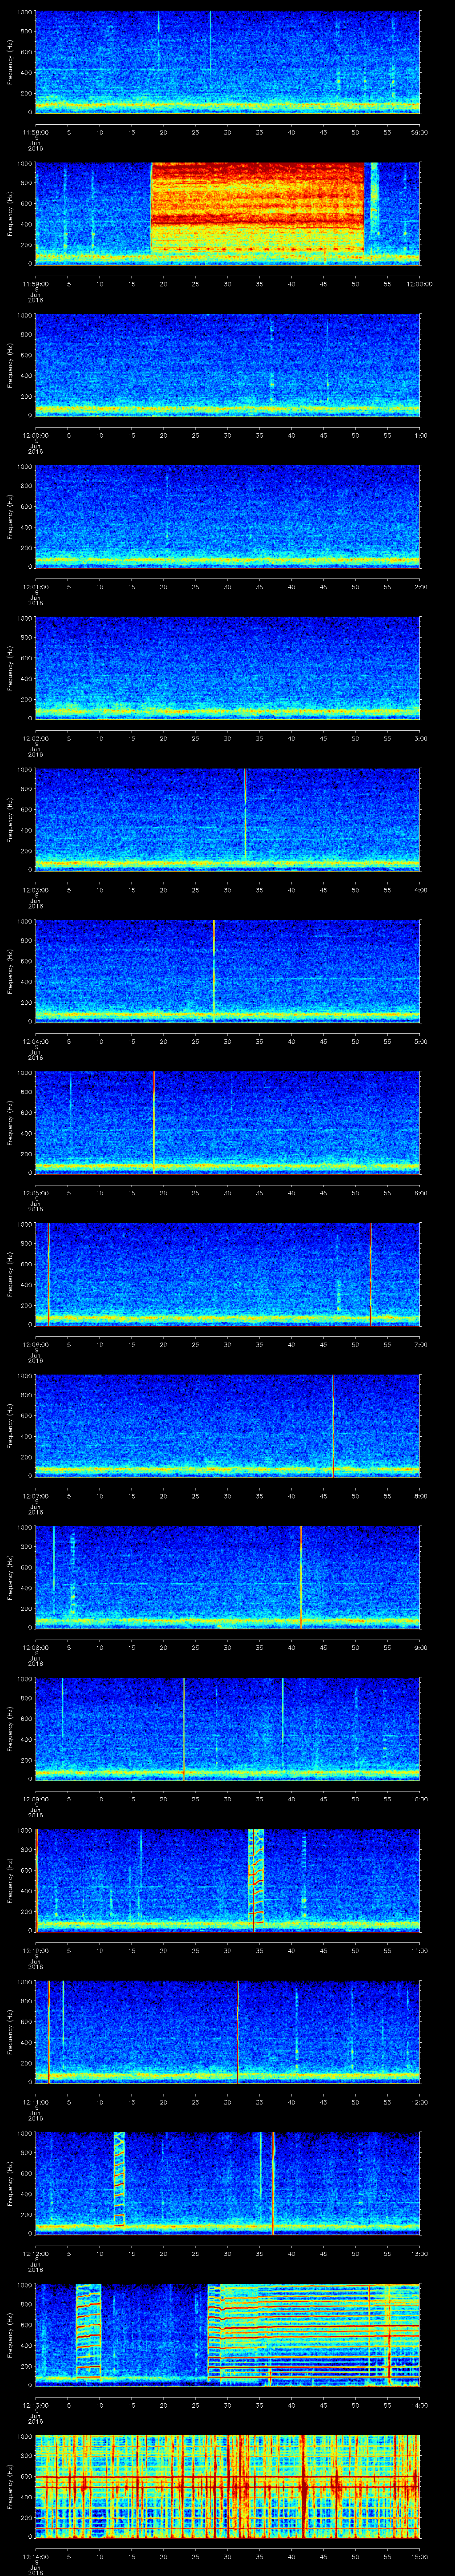Image resolution: width=455 pixels, height=2576 pixels.
Task: Select the '12:01:00' start time label
Action: pyautogui.click(x=35, y=587)
